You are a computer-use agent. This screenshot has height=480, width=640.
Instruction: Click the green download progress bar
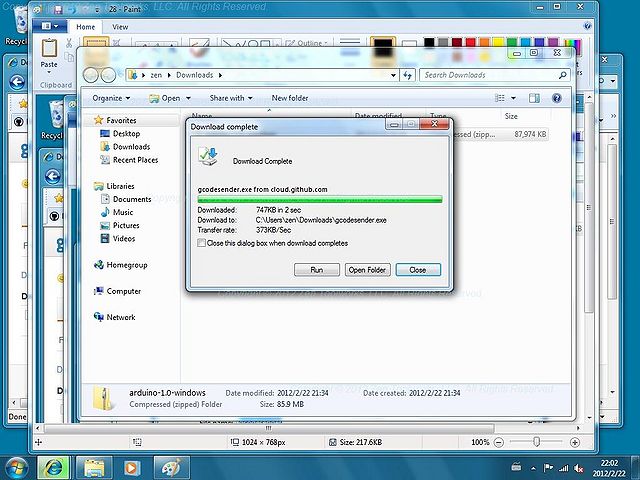pyautogui.click(x=320, y=199)
